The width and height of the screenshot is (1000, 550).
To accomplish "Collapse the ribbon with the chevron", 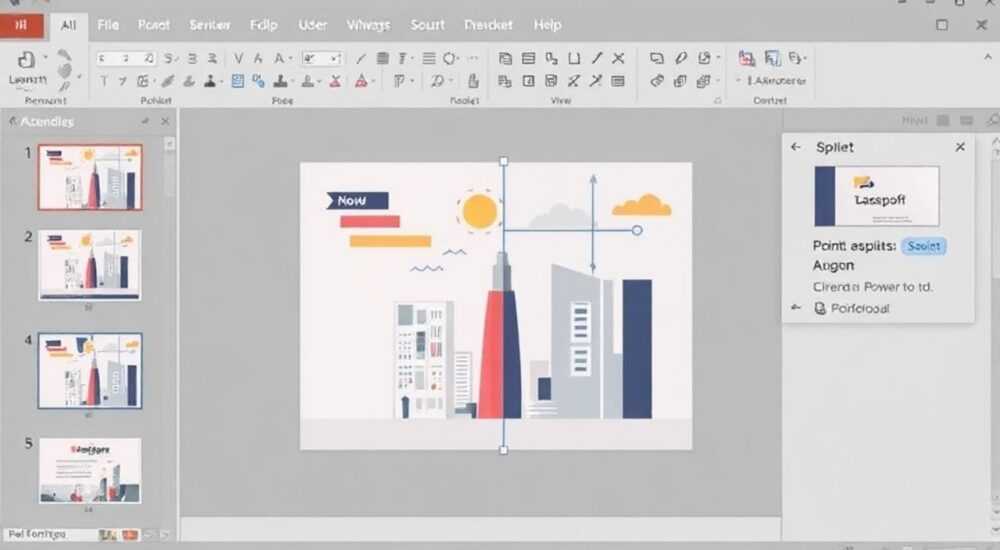I will tap(988, 57).
